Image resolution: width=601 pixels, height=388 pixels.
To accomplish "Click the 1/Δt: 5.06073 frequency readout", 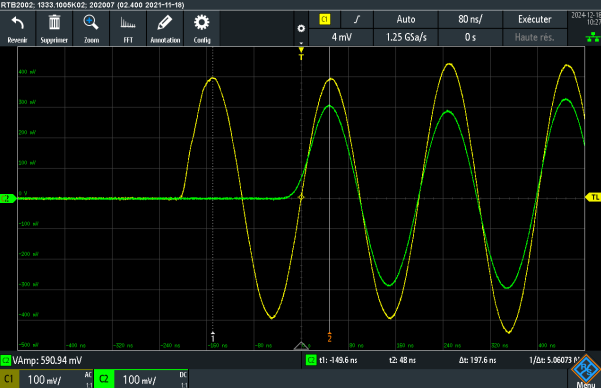I will 554,360.
